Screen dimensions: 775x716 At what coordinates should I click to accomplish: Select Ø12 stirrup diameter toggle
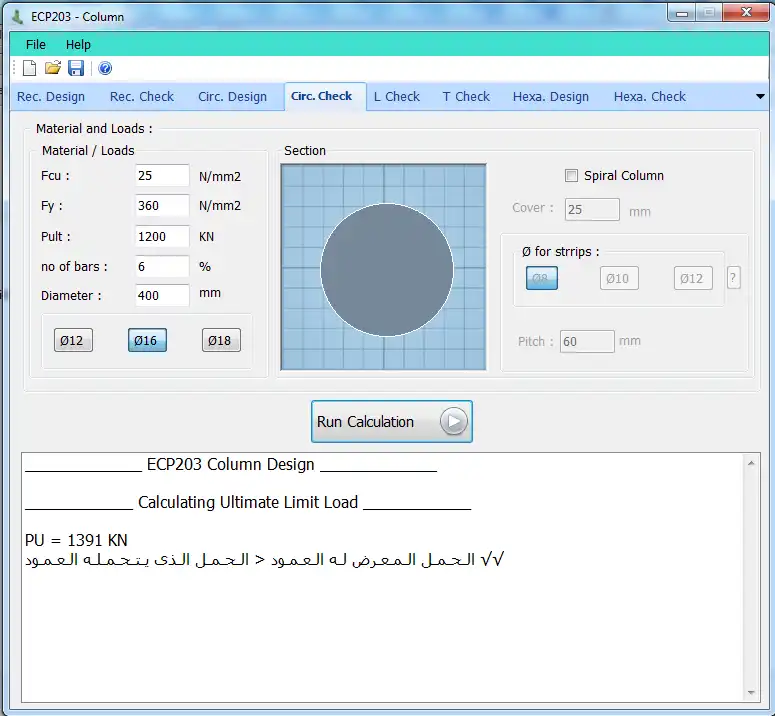(x=693, y=278)
